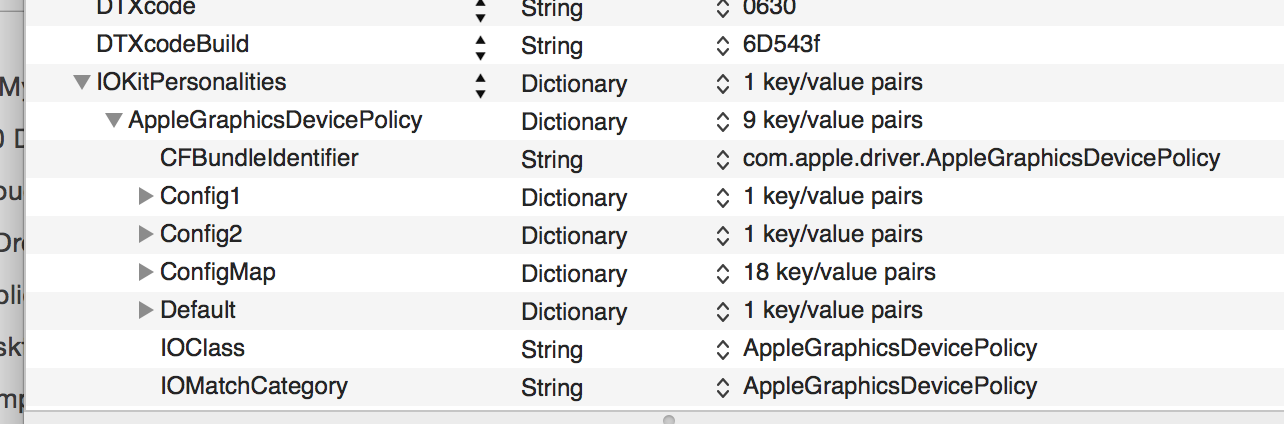Select the ConfigMap key name
This screenshot has width=1284, height=424.
tap(218, 272)
